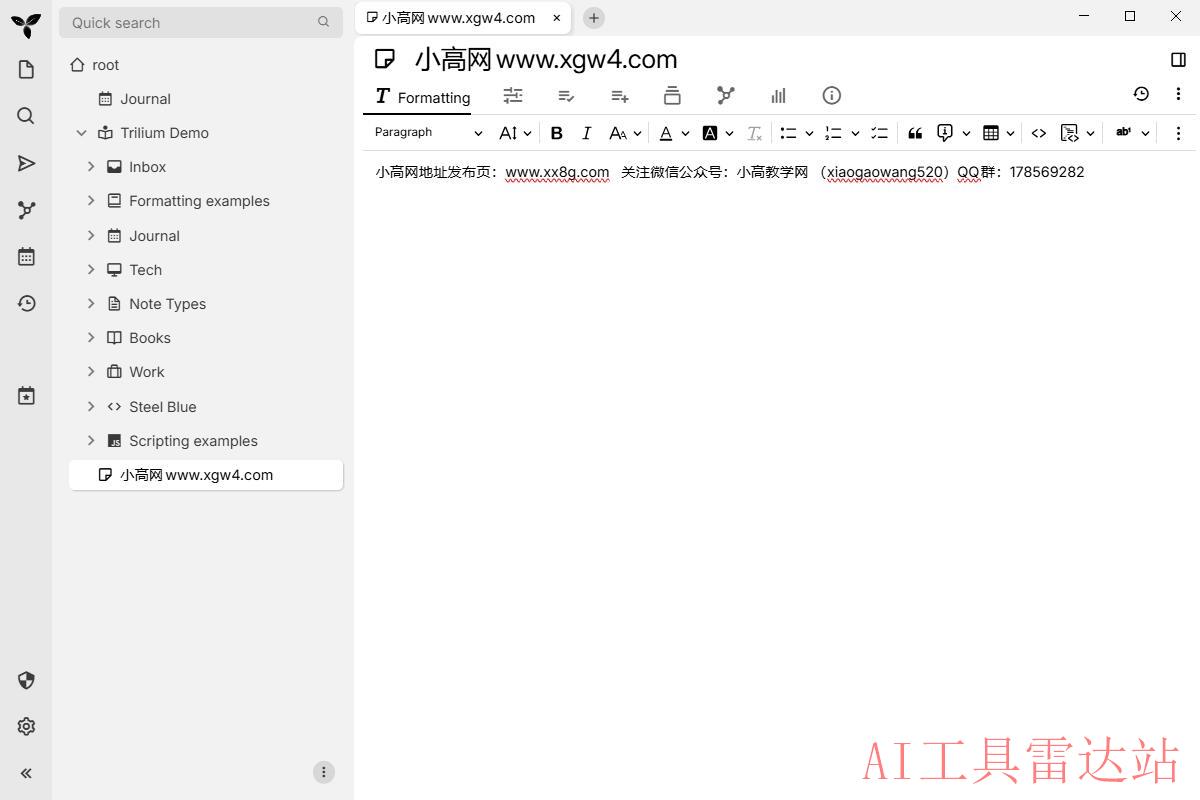This screenshot has width=1200, height=800.
Task: Open Basic Properties ribbon tab
Action: (x=513, y=95)
